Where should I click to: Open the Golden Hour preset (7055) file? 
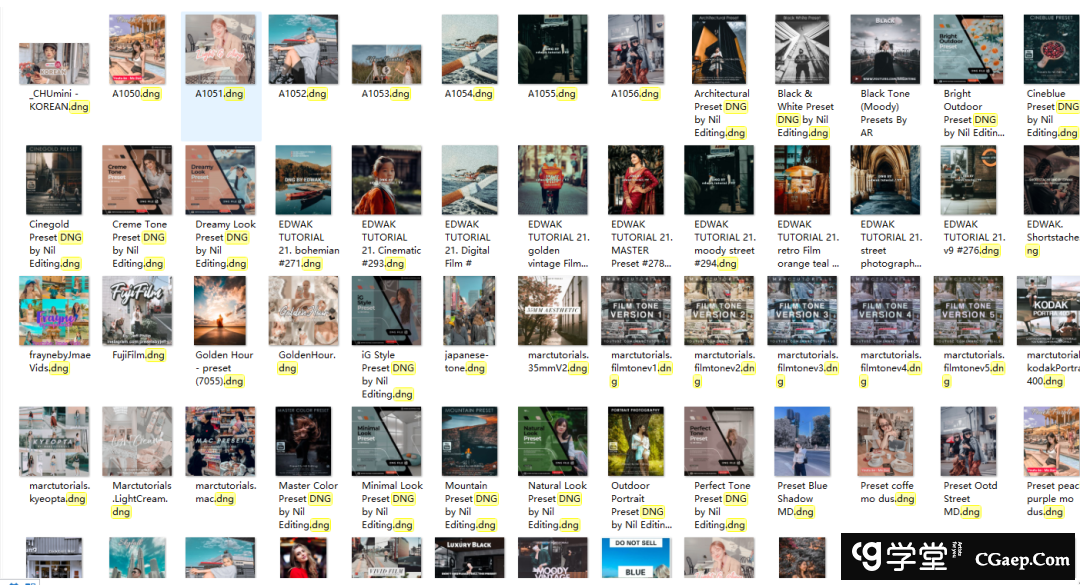tap(221, 311)
